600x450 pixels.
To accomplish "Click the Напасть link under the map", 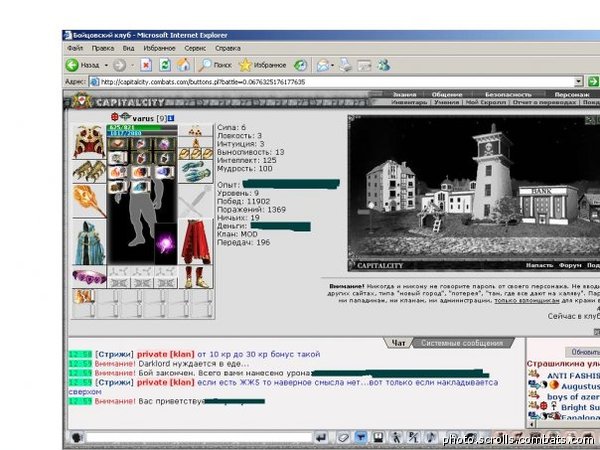I will coord(539,265).
